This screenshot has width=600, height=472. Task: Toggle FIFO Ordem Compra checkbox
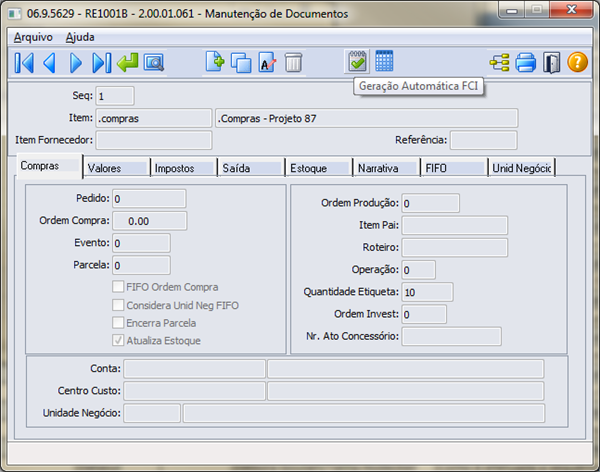(118, 287)
